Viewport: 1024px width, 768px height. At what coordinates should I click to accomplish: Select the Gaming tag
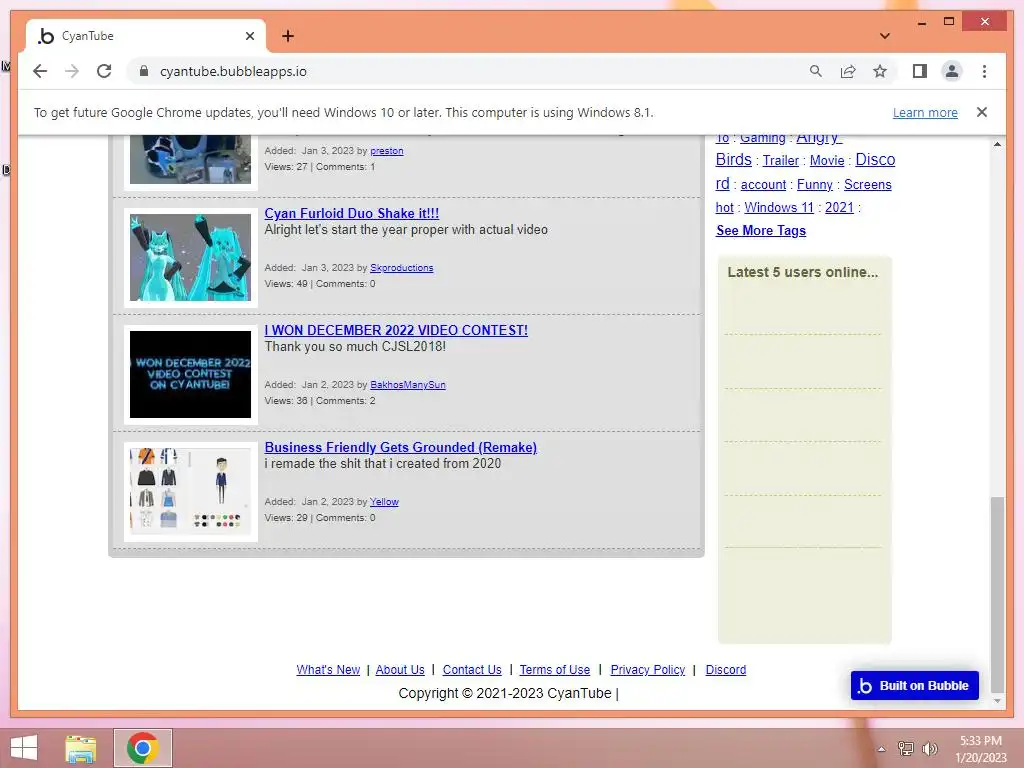click(762, 138)
